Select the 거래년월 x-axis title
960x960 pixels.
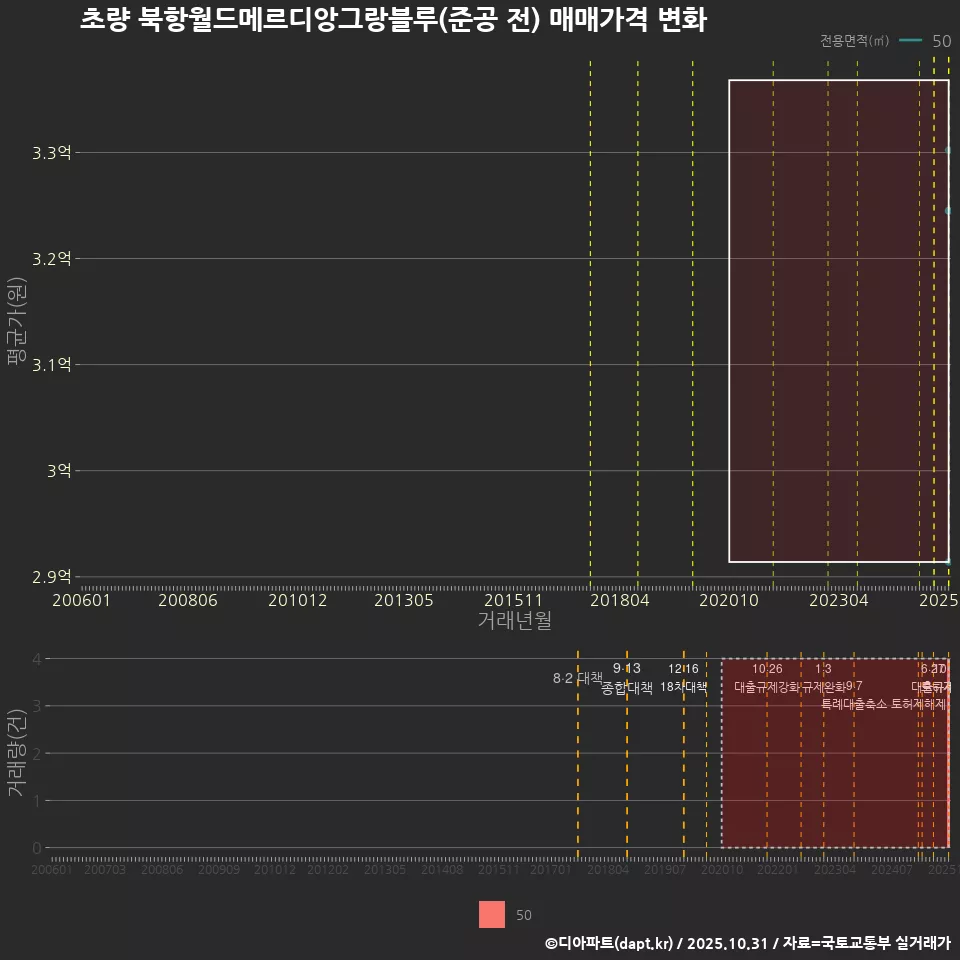click(x=512, y=620)
